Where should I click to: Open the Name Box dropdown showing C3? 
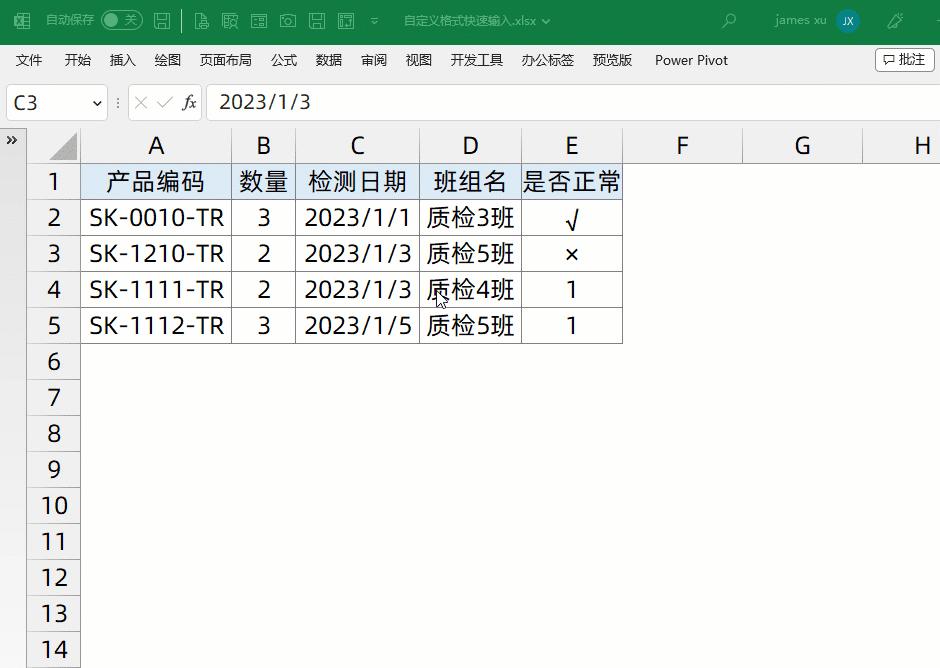tap(97, 102)
